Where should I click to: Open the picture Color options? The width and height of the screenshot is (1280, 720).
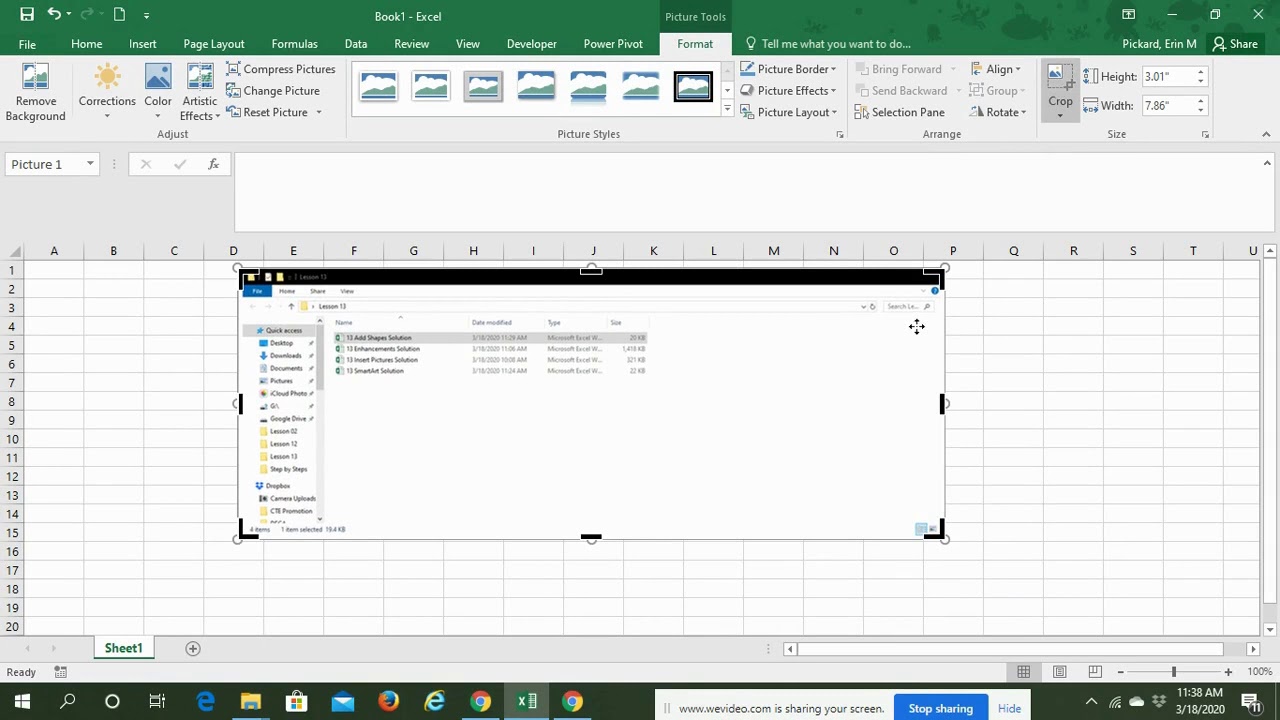(158, 91)
